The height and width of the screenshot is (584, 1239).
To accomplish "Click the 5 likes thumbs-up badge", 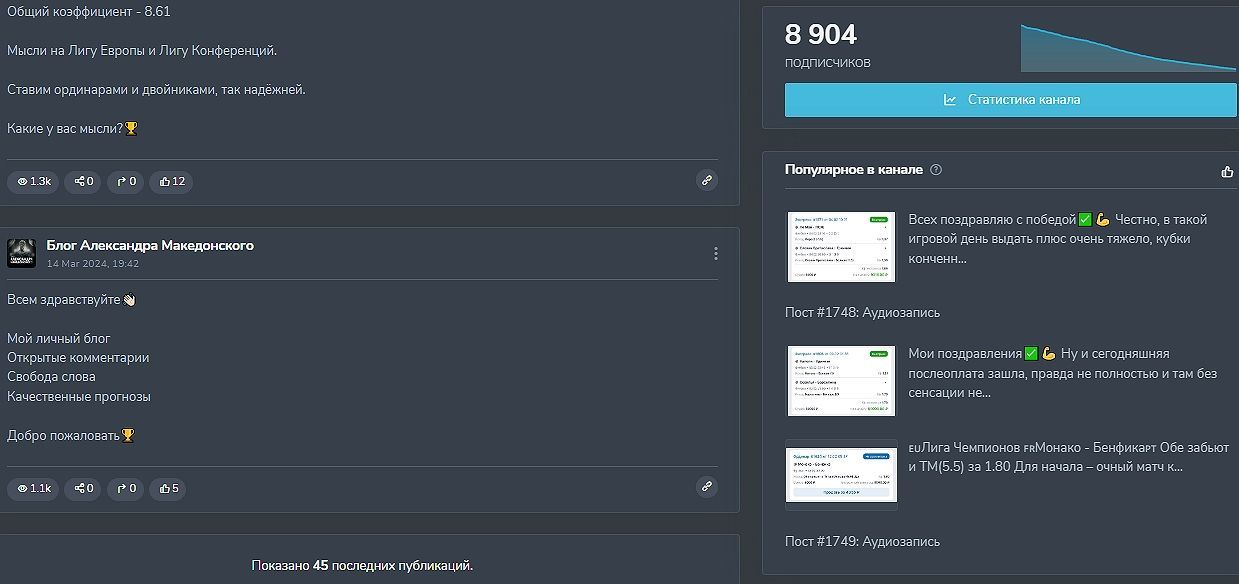I will (168, 488).
